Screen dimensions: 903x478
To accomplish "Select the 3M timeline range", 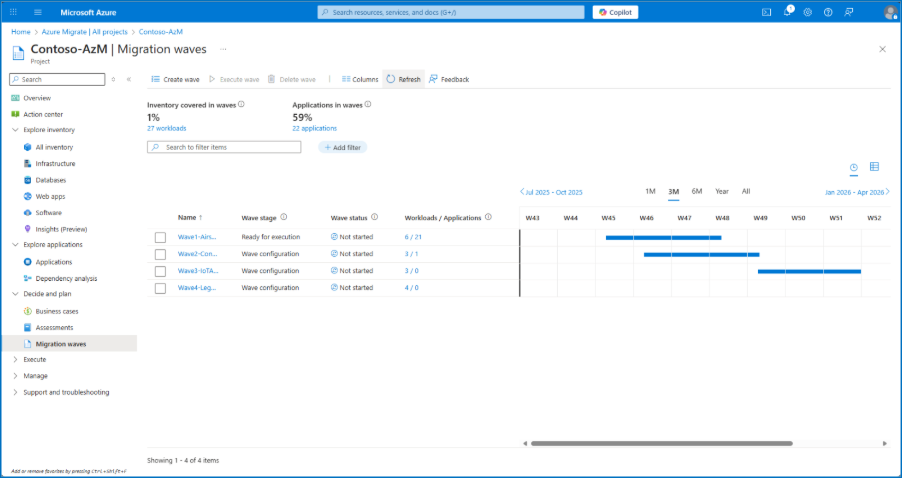I will (673, 192).
